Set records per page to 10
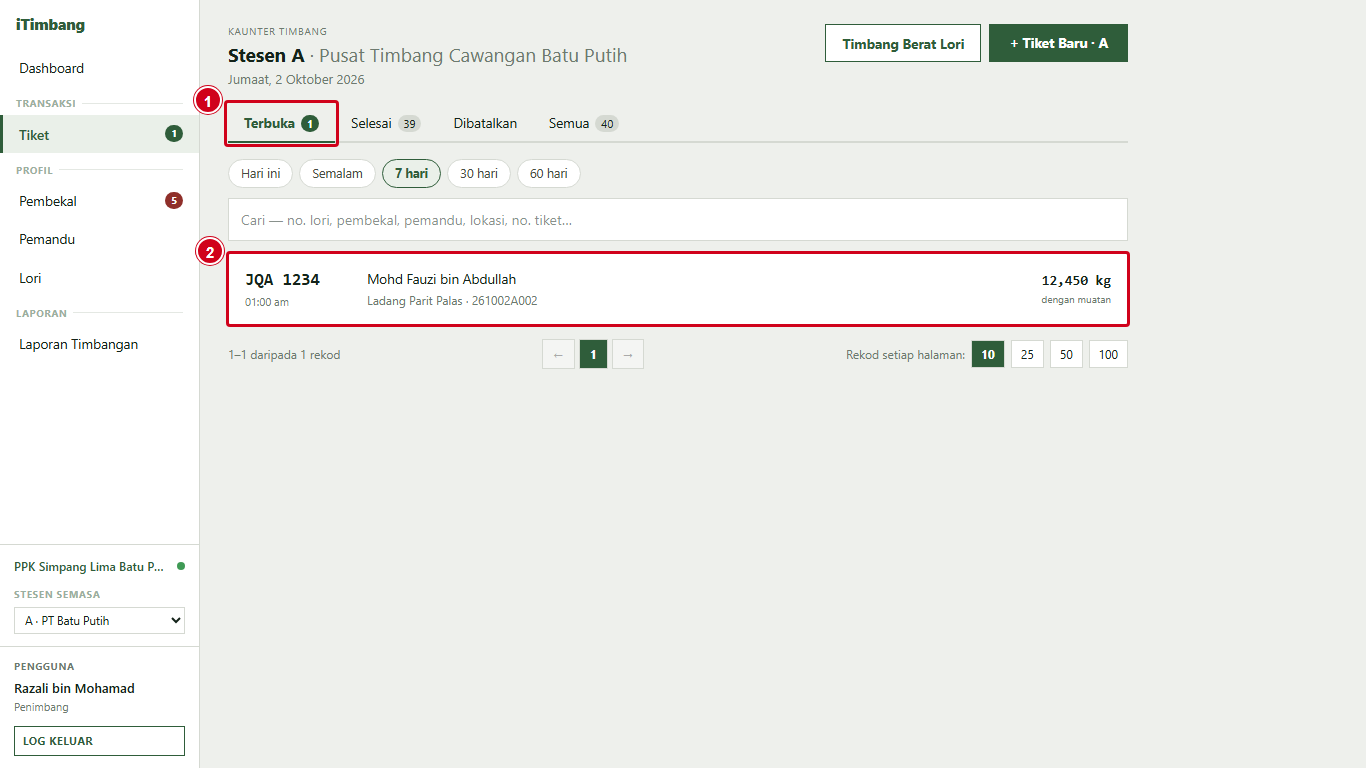 point(988,354)
